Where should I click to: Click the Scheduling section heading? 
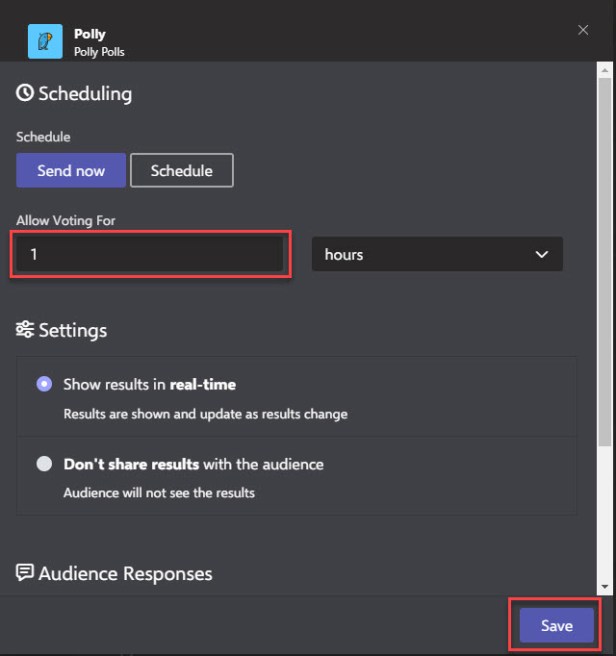pos(85,94)
